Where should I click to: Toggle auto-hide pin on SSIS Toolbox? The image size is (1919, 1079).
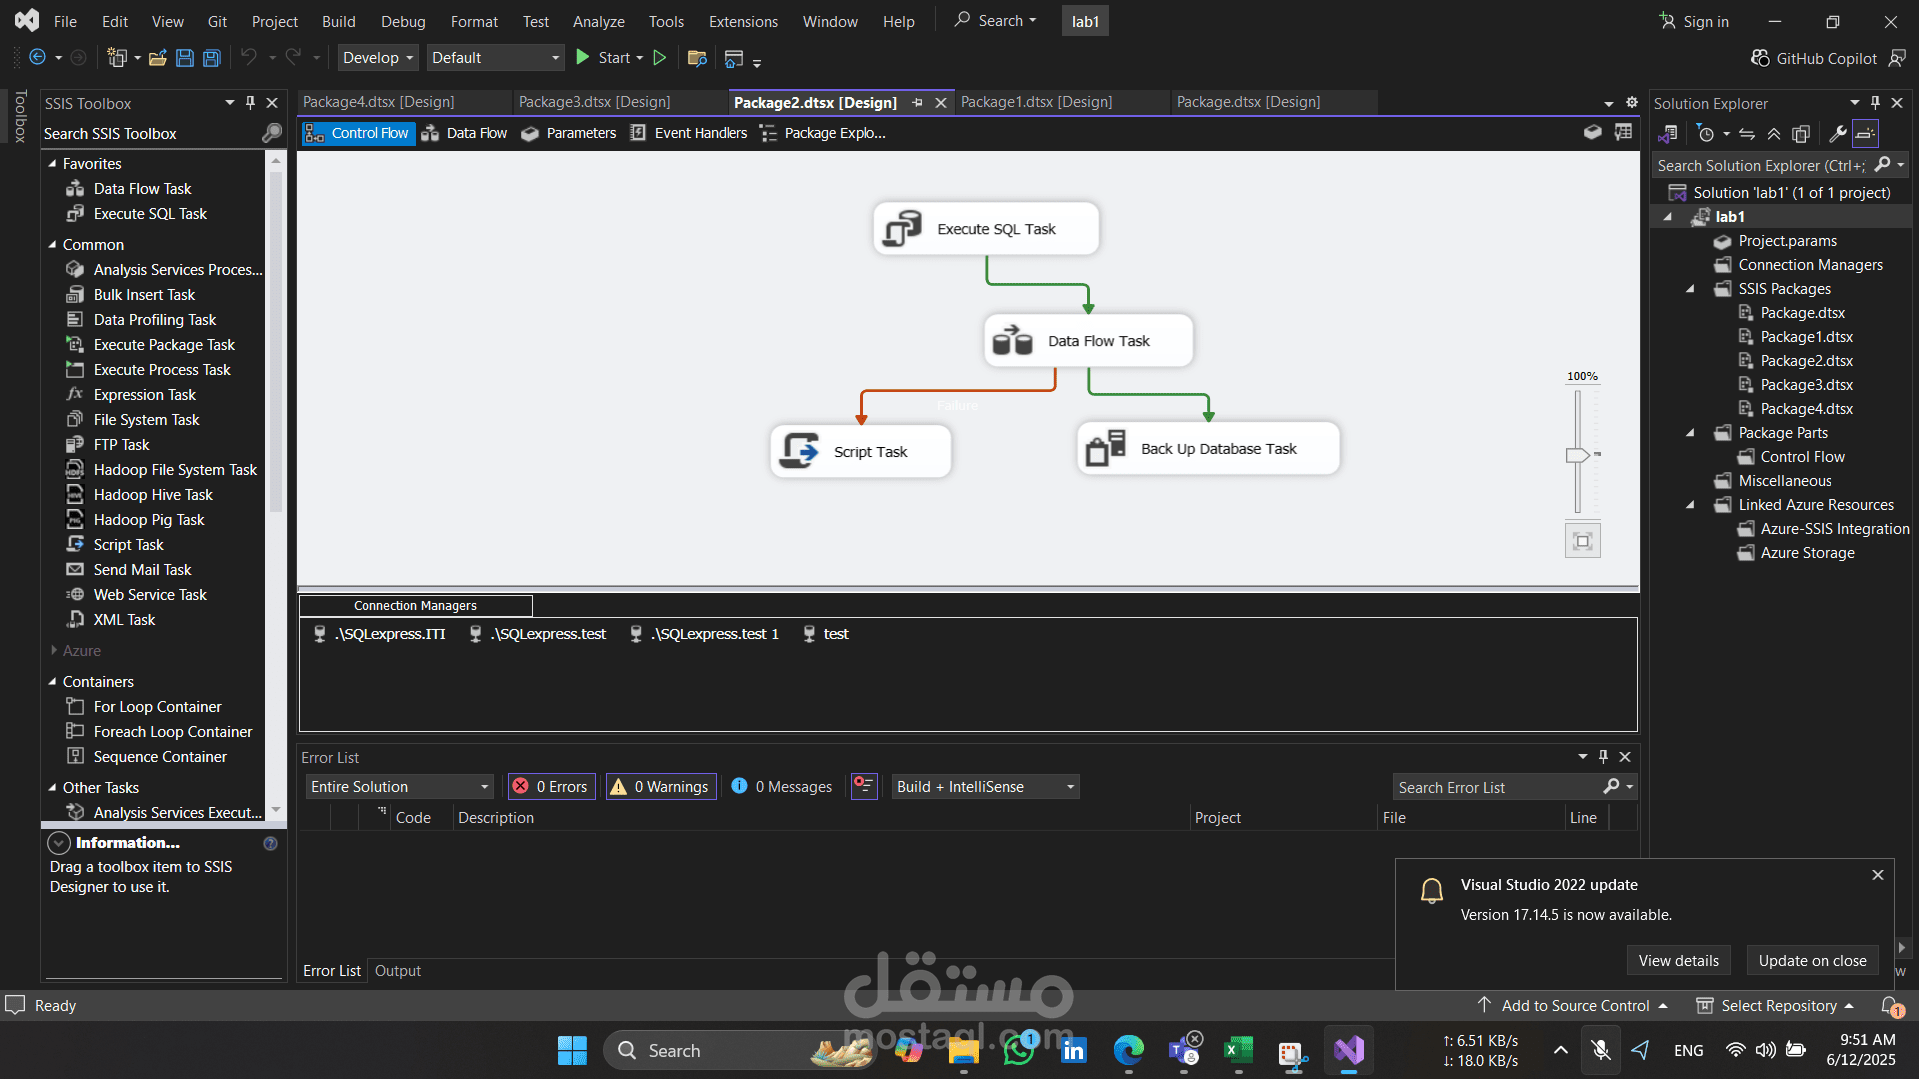(250, 103)
